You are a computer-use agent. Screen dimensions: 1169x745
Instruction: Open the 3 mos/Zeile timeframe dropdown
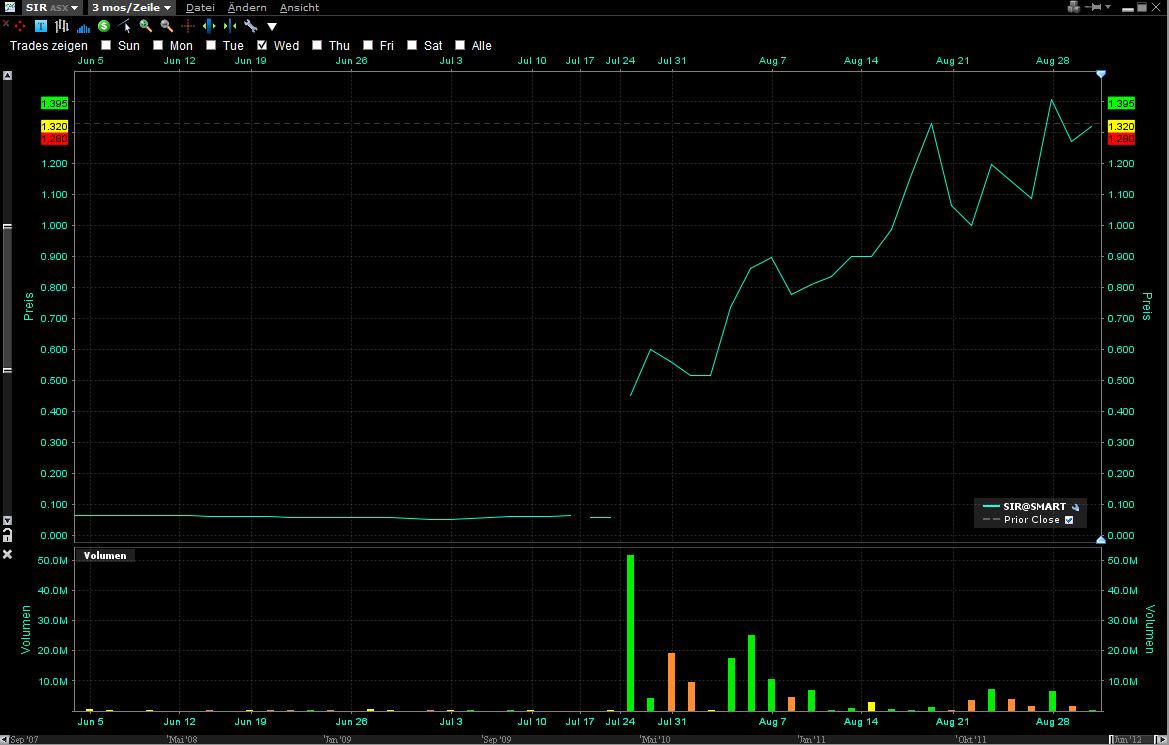(131, 7)
